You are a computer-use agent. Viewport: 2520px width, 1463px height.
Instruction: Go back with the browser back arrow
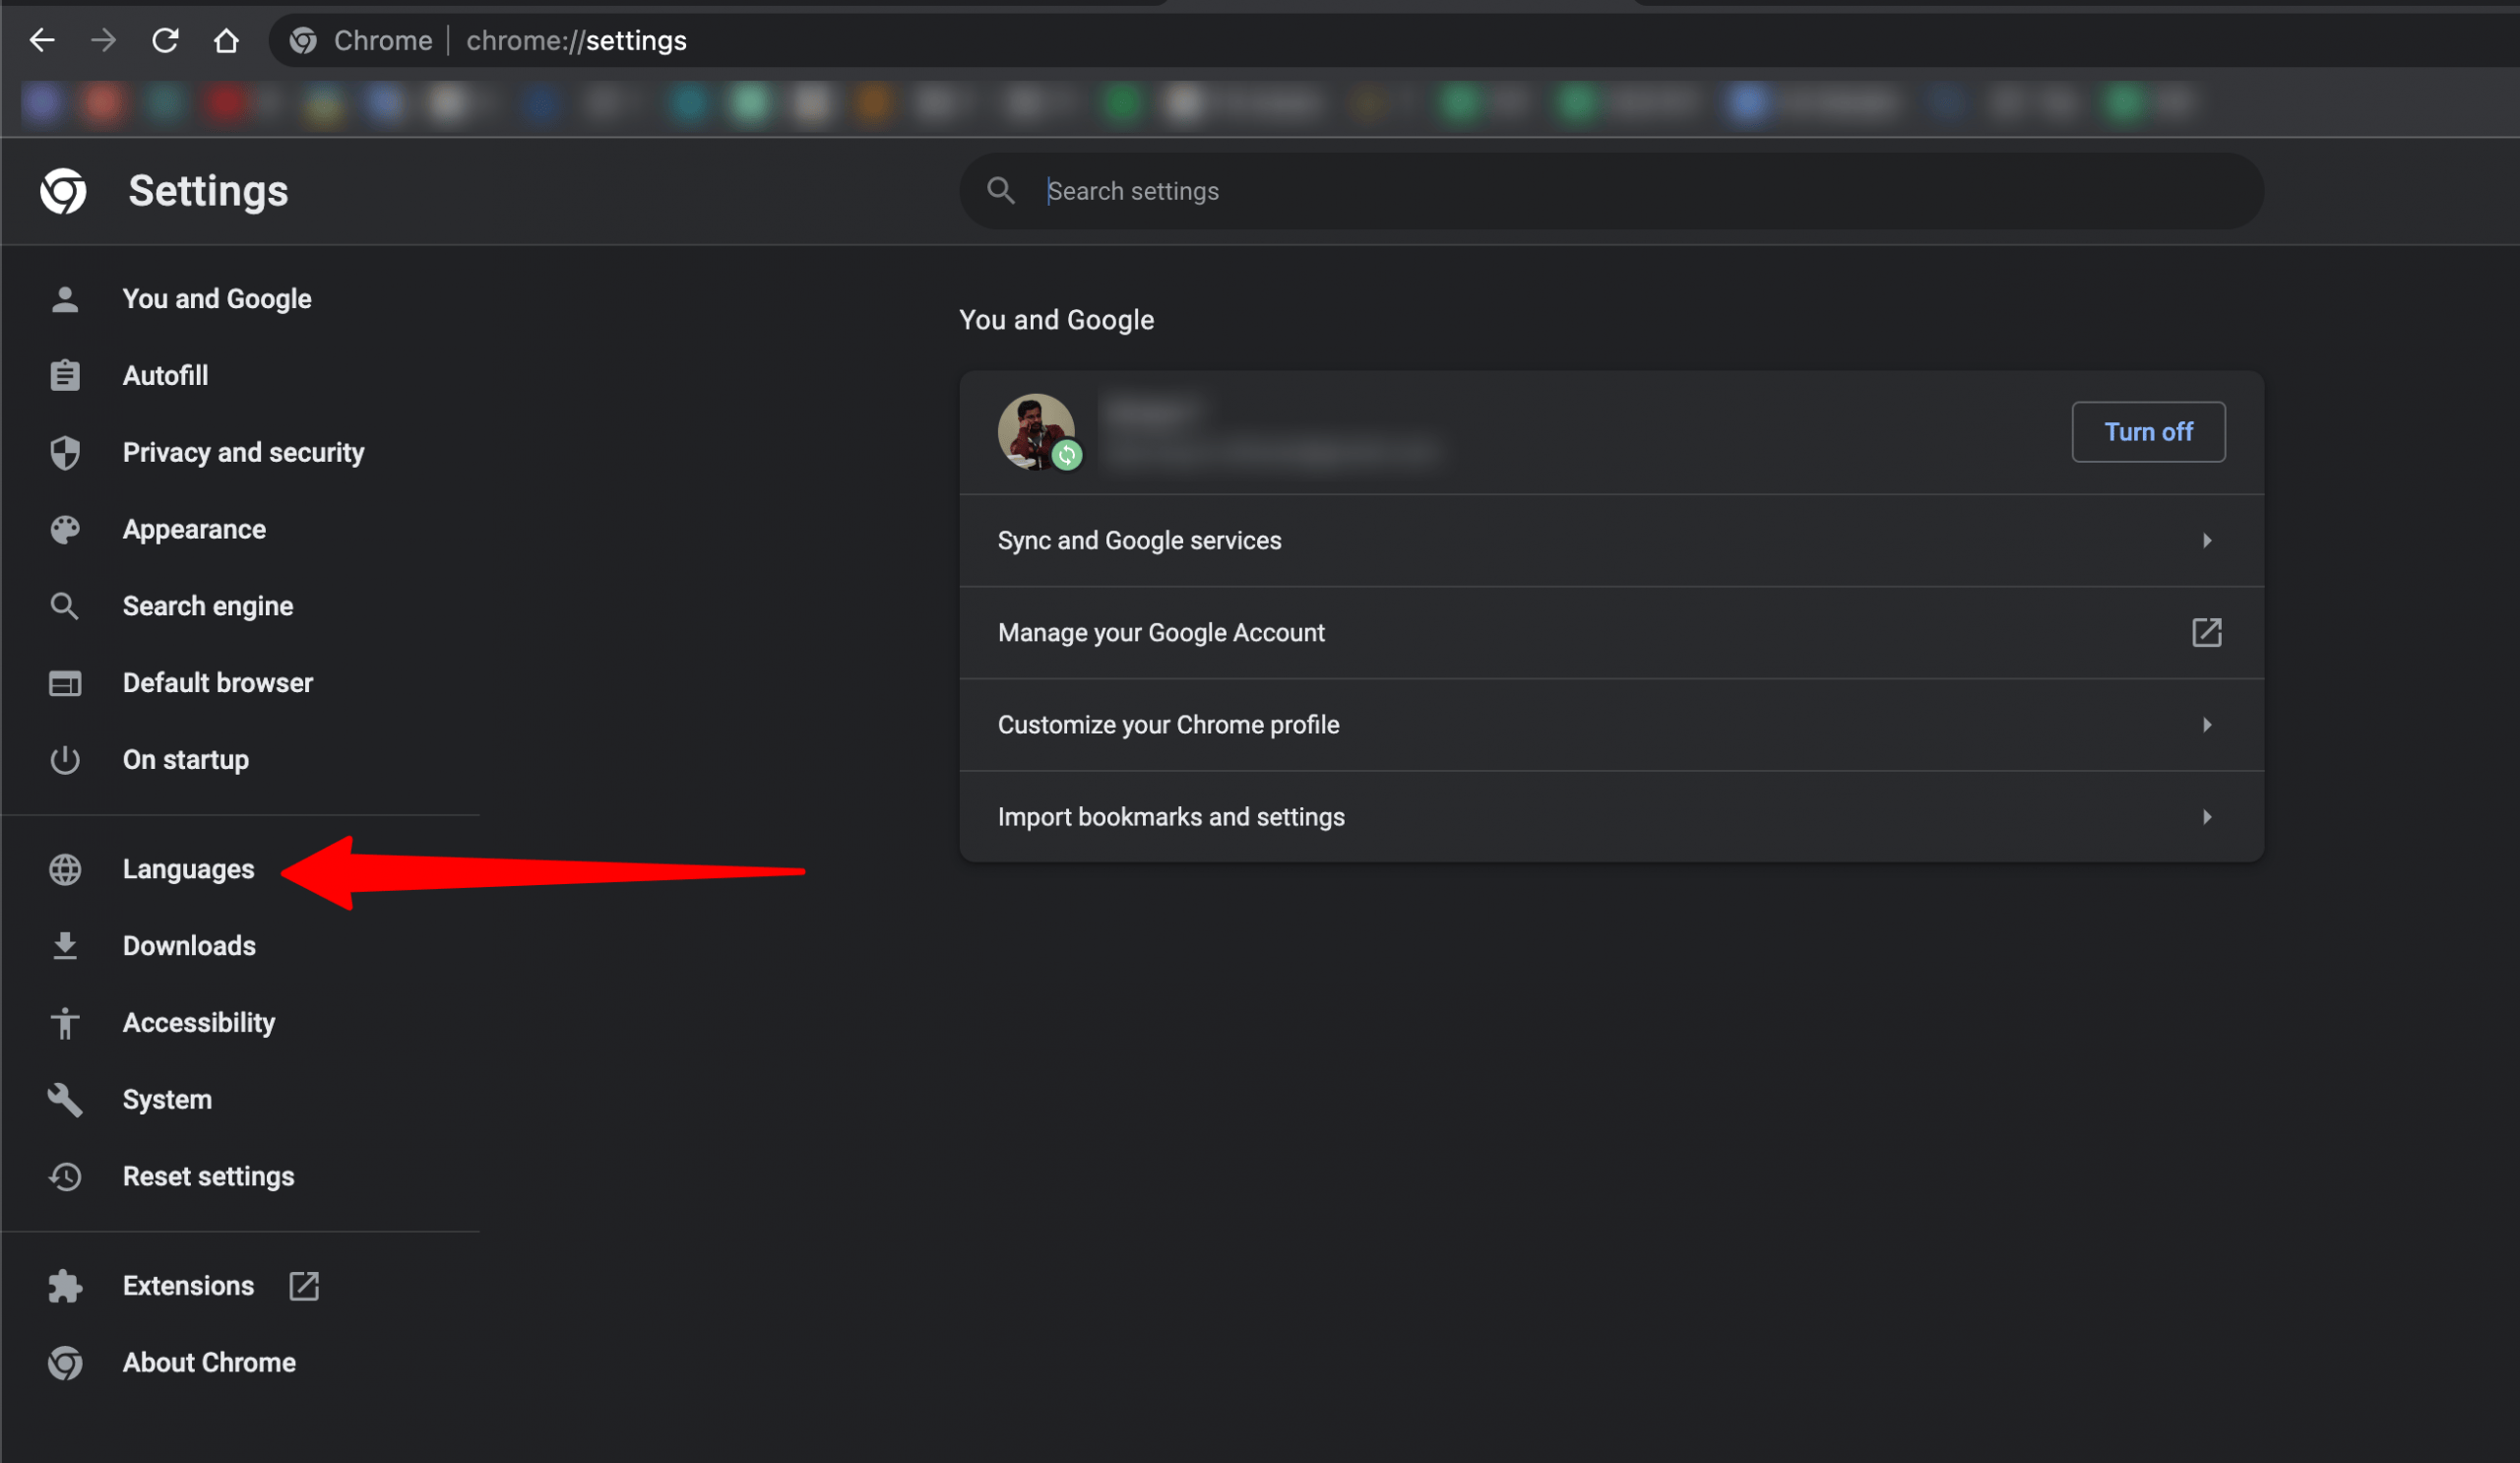coord(42,40)
